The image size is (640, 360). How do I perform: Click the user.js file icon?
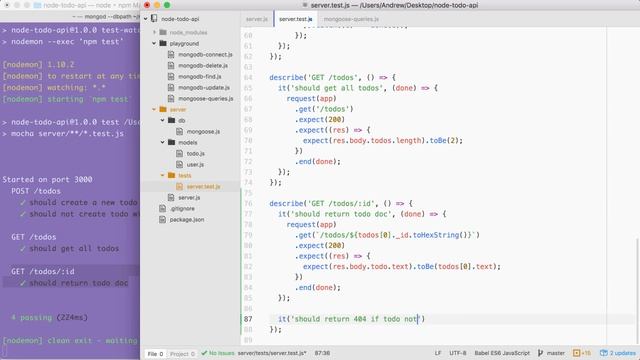point(180,164)
